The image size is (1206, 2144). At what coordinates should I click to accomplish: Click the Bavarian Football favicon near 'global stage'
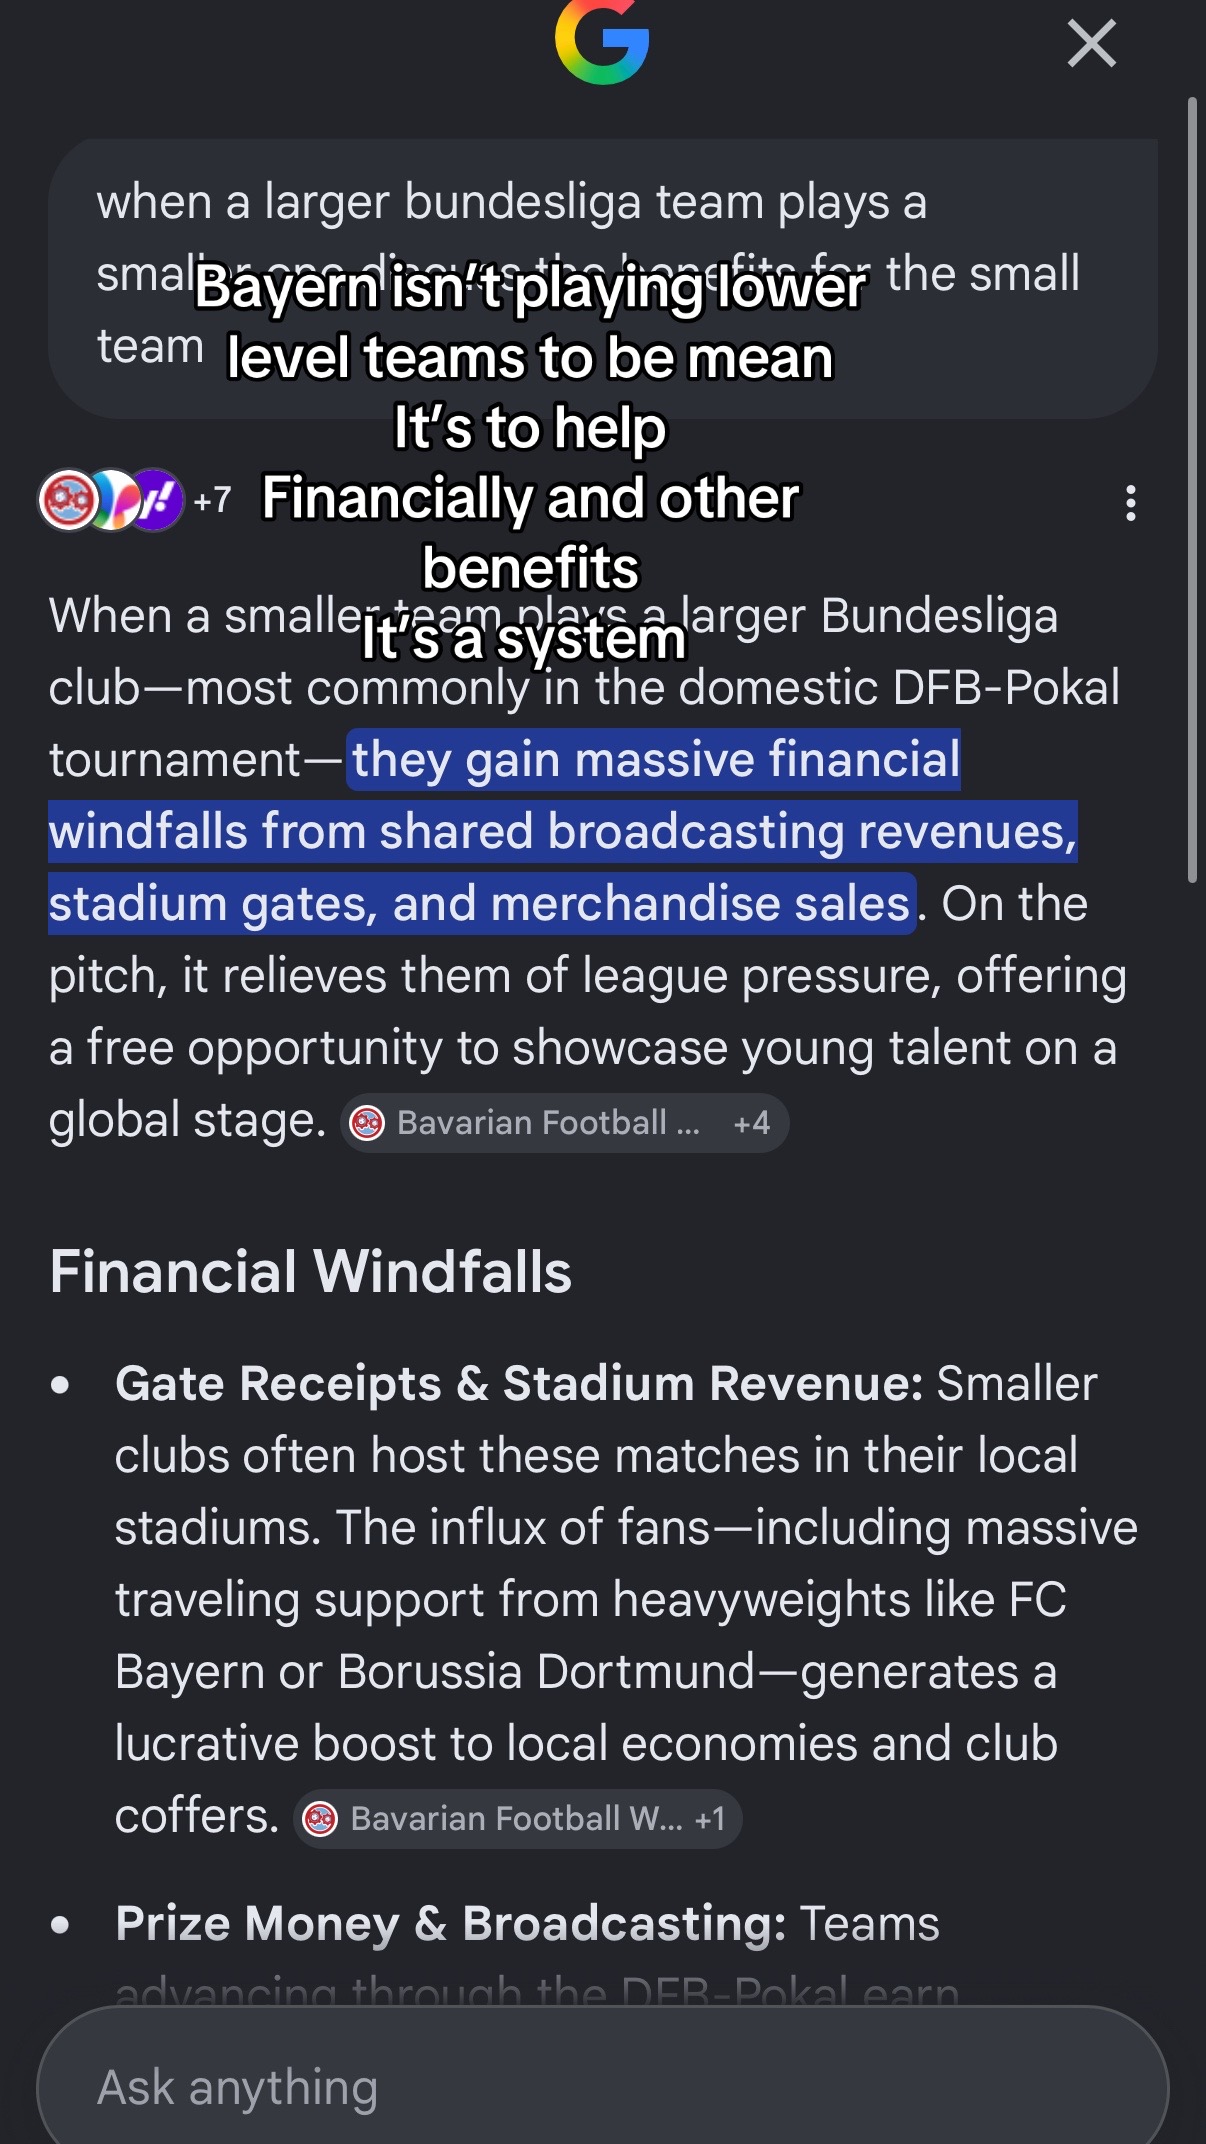pyautogui.click(x=367, y=1123)
